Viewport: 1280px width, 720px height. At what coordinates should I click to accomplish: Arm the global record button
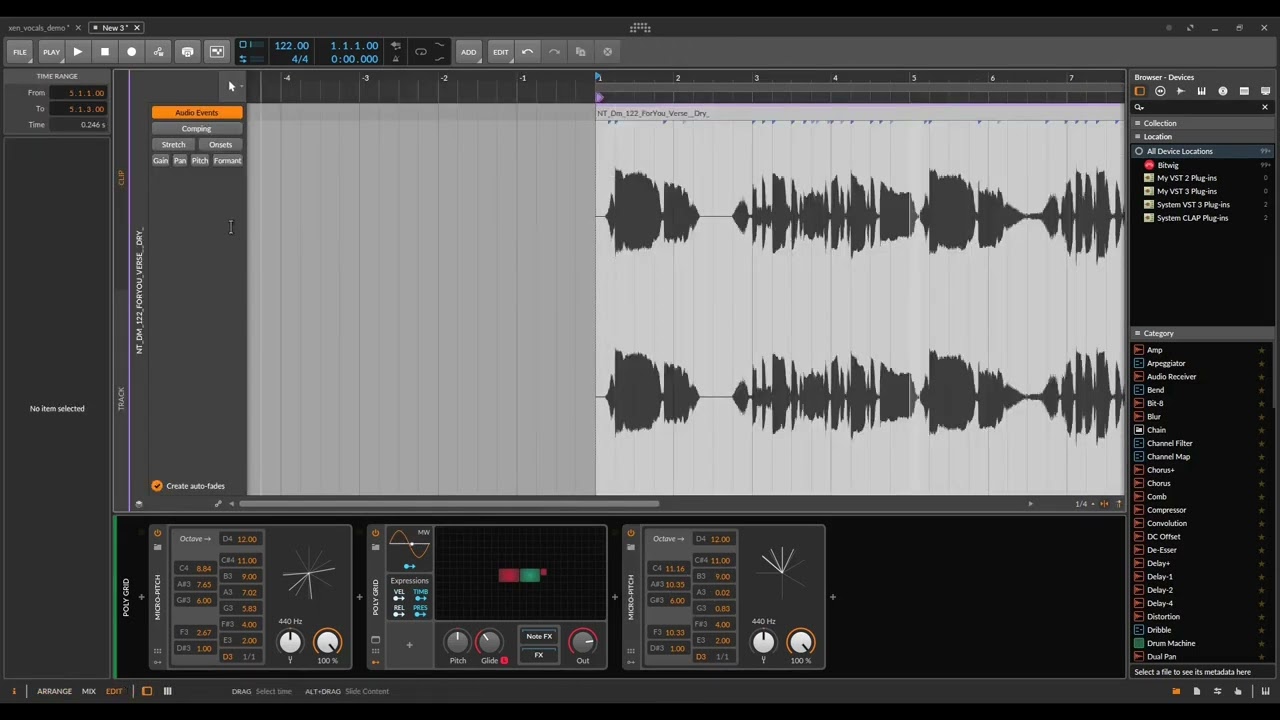tap(131, 52)
